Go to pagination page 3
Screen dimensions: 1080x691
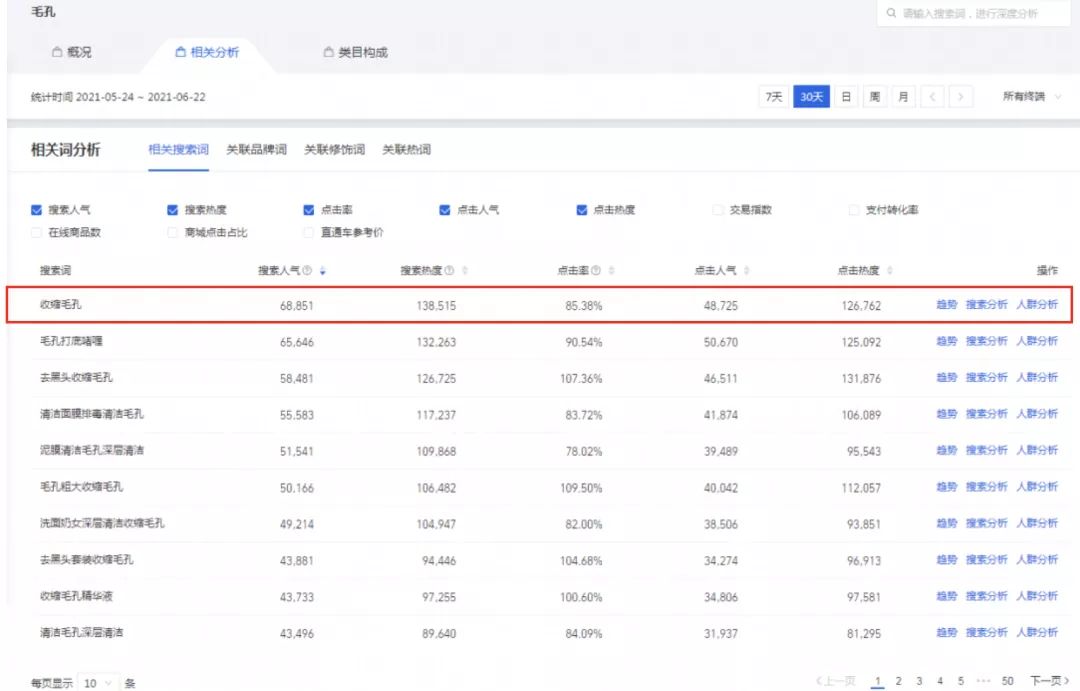(919, 679)
